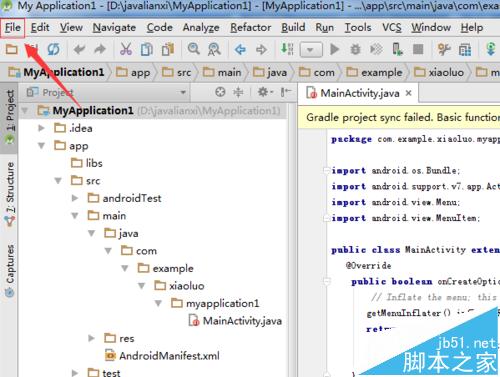500x377 pixels.
Task: Collapse the main folder arrow
Action: (x=75, y=216)
